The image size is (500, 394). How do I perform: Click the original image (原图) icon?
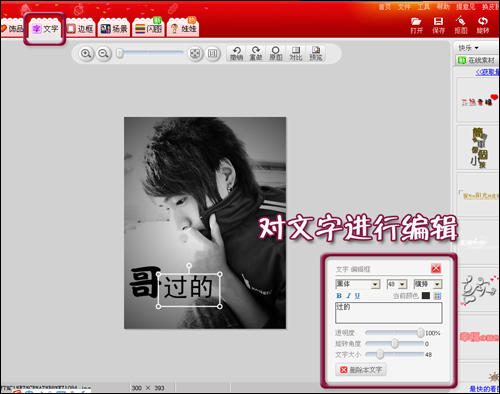point(276,53)
